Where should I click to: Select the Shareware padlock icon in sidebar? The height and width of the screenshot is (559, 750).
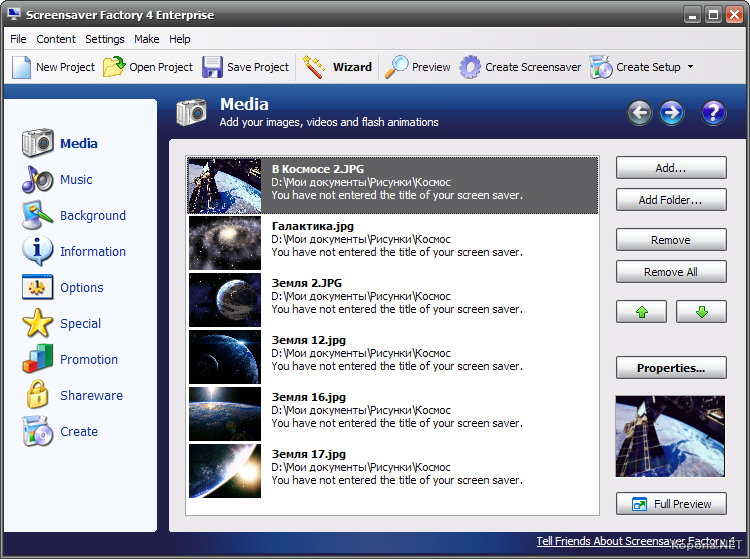(x=37, y=395)
